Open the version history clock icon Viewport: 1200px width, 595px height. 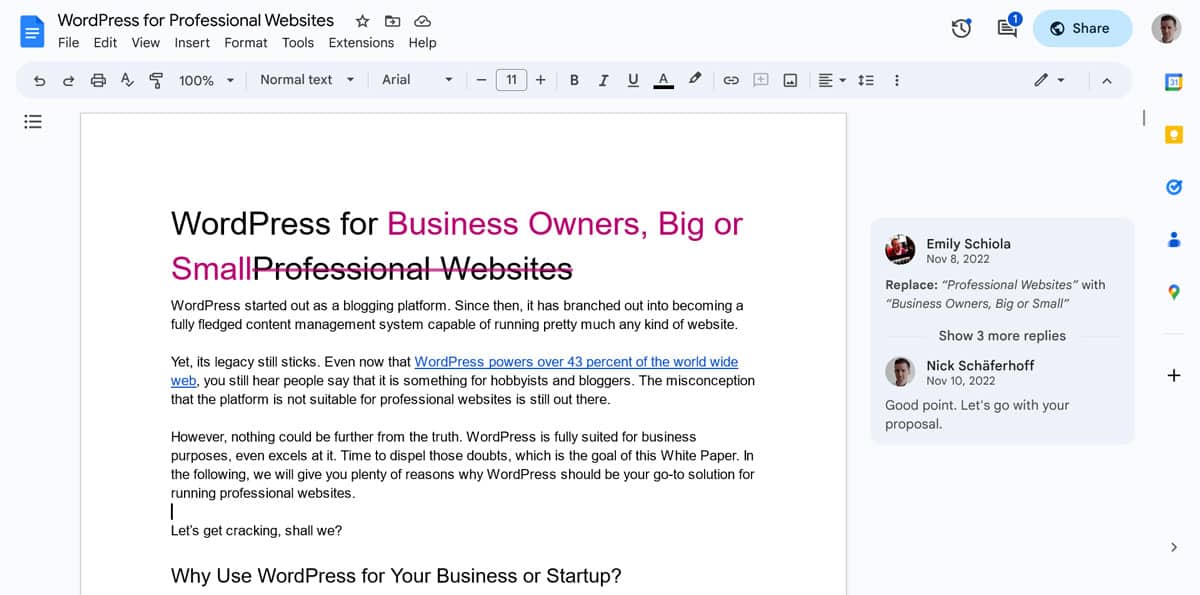coord(961,28)
